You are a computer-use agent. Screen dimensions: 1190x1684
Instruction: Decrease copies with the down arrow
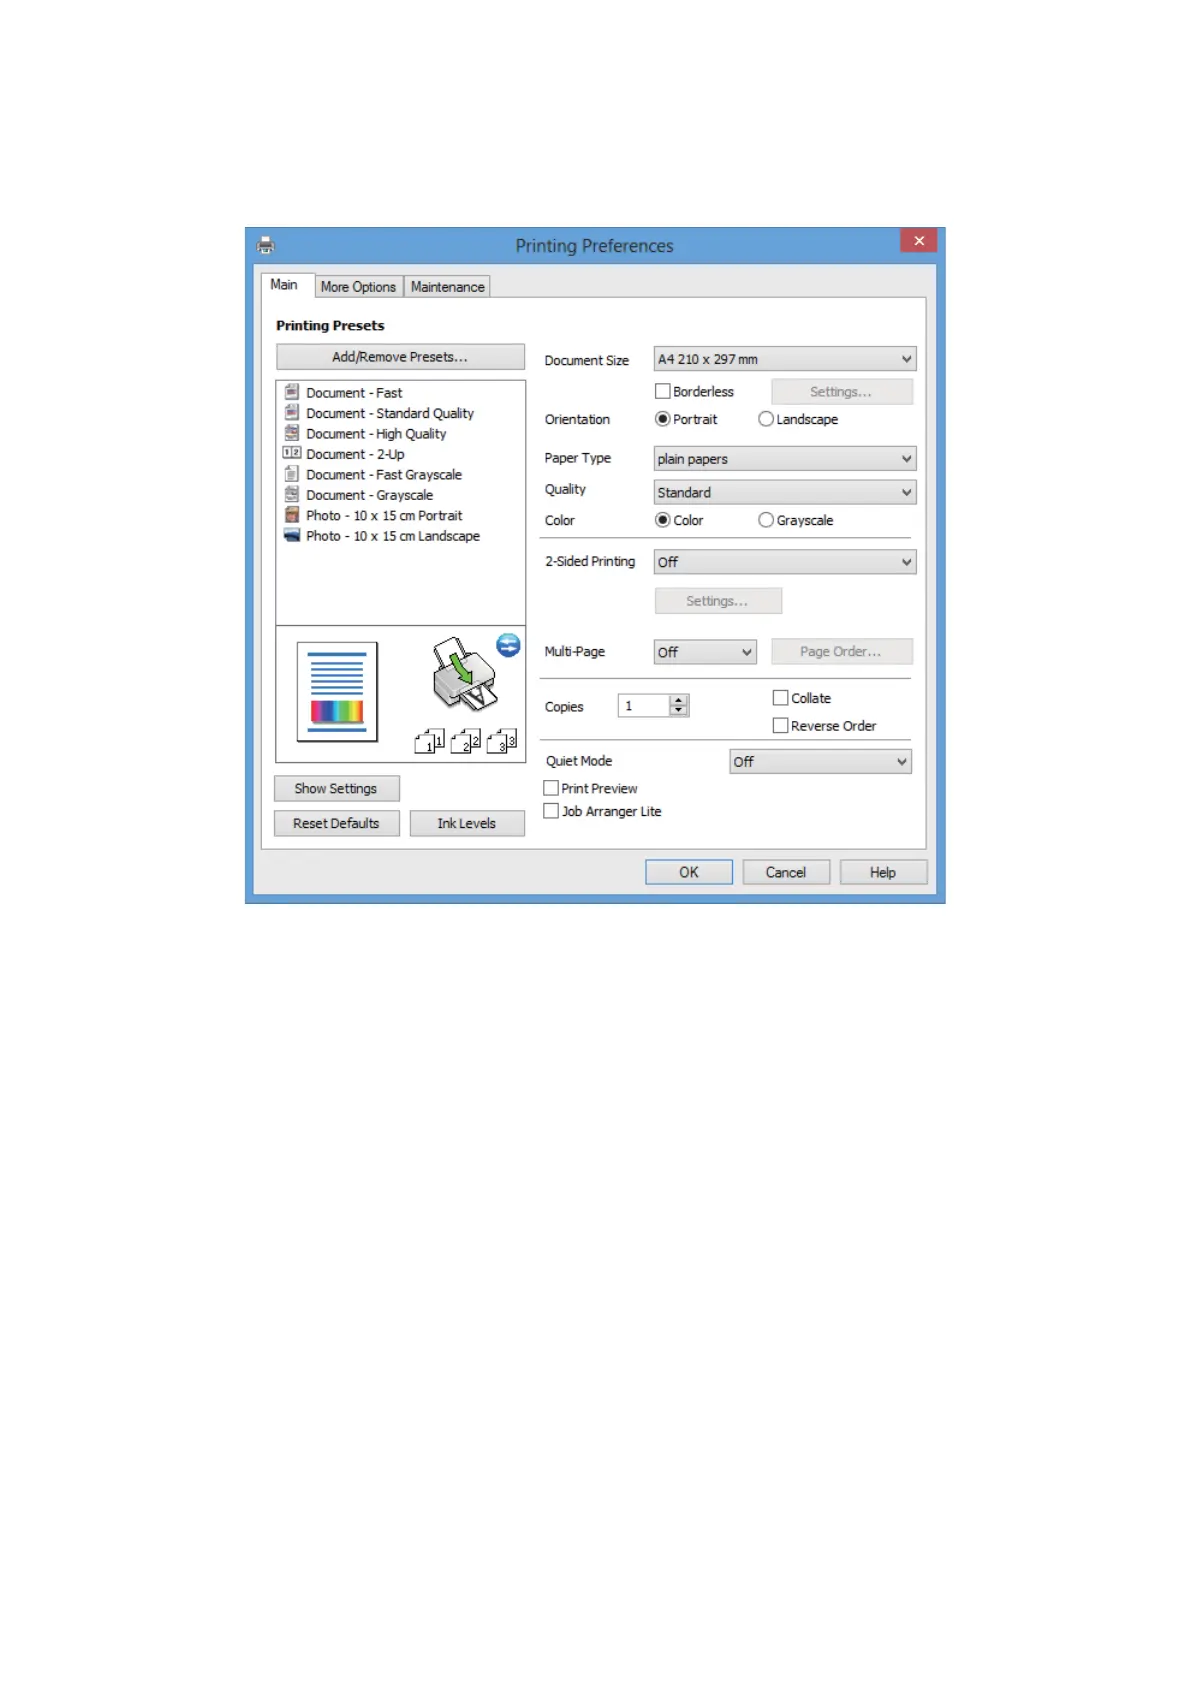(x=679, y=711)
